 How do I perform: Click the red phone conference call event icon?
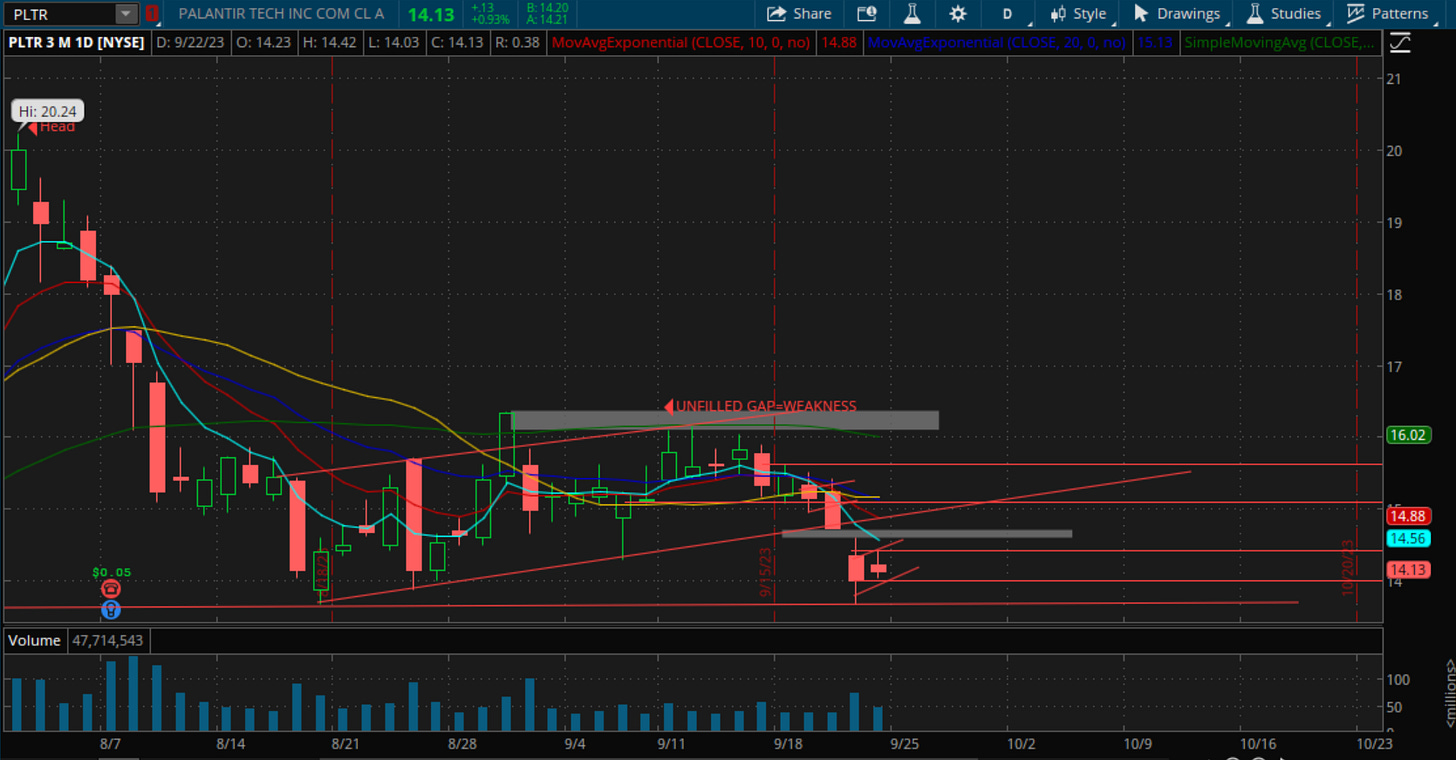tap(111, 590)
